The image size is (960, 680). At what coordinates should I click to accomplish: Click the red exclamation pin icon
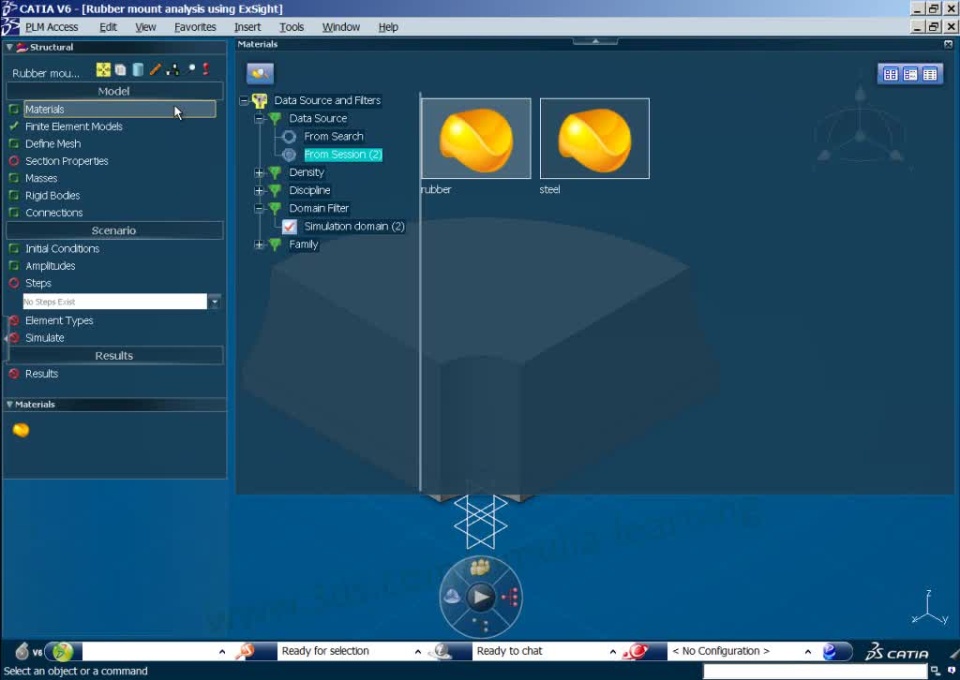tap(206, 69)
